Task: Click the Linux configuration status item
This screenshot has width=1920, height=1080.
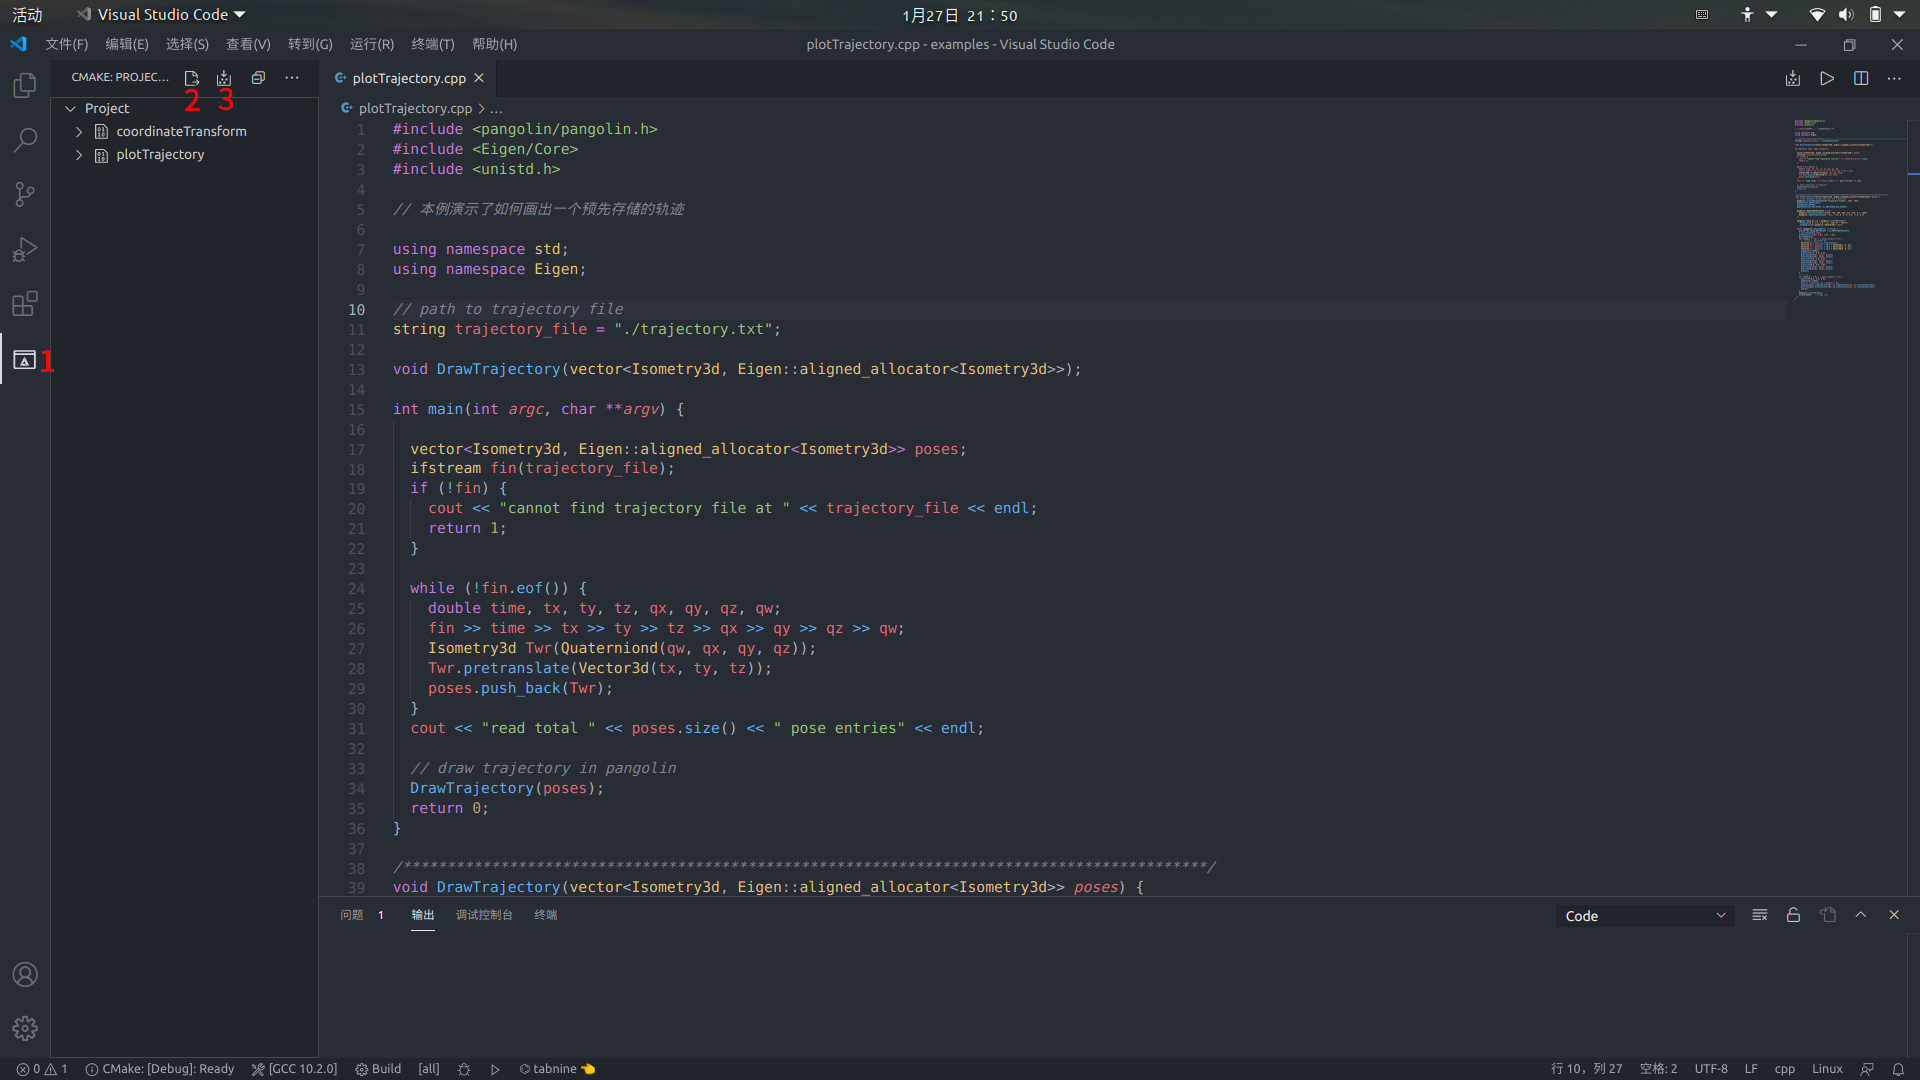Action: pyautogui.click(x=1827, y=1069)
